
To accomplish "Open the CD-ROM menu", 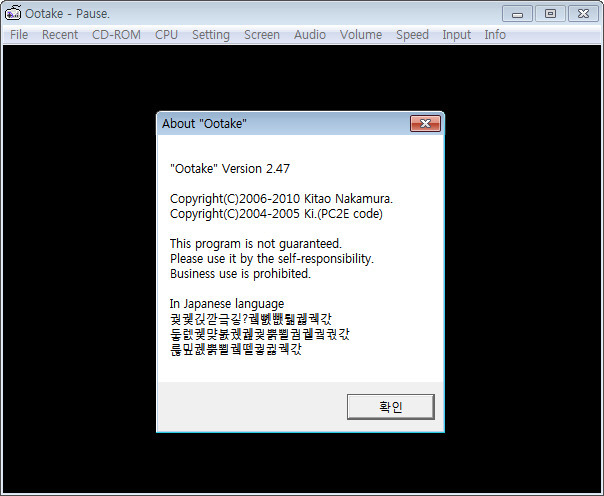I will click(x=116, y=35).
